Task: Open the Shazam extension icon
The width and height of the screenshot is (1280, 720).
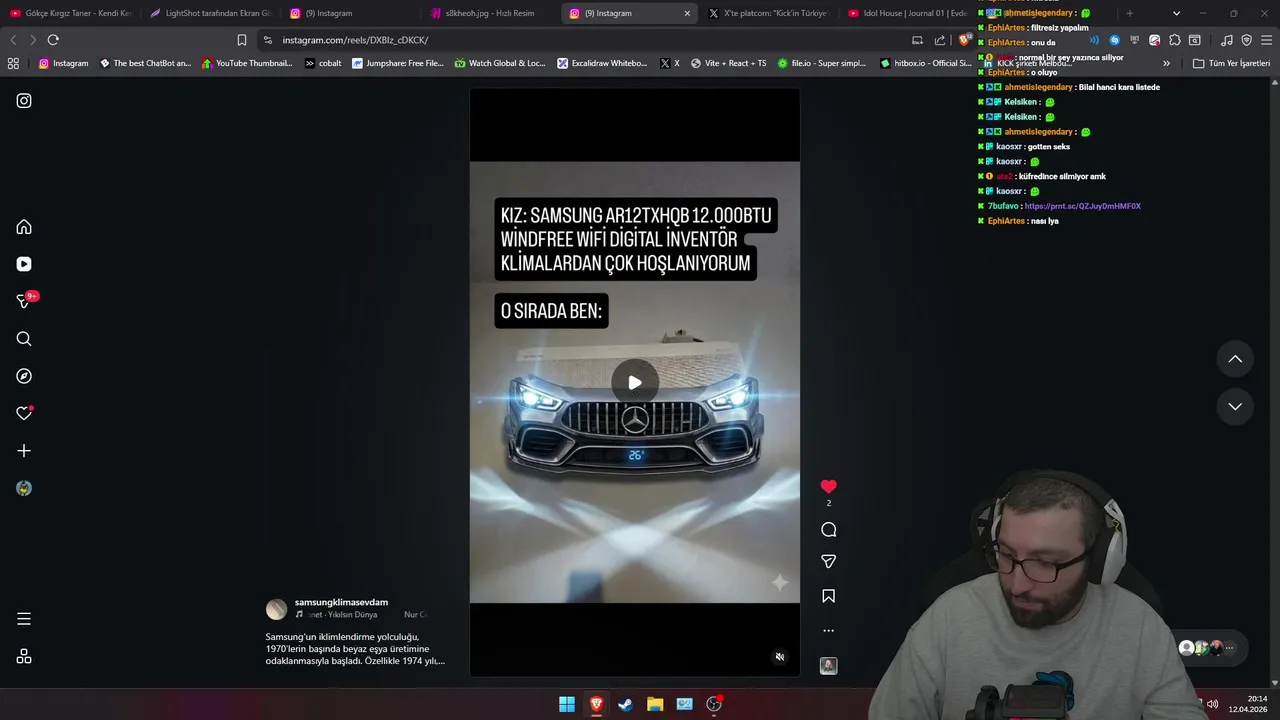Action: pyautogui.click(x=1114, y=40)
